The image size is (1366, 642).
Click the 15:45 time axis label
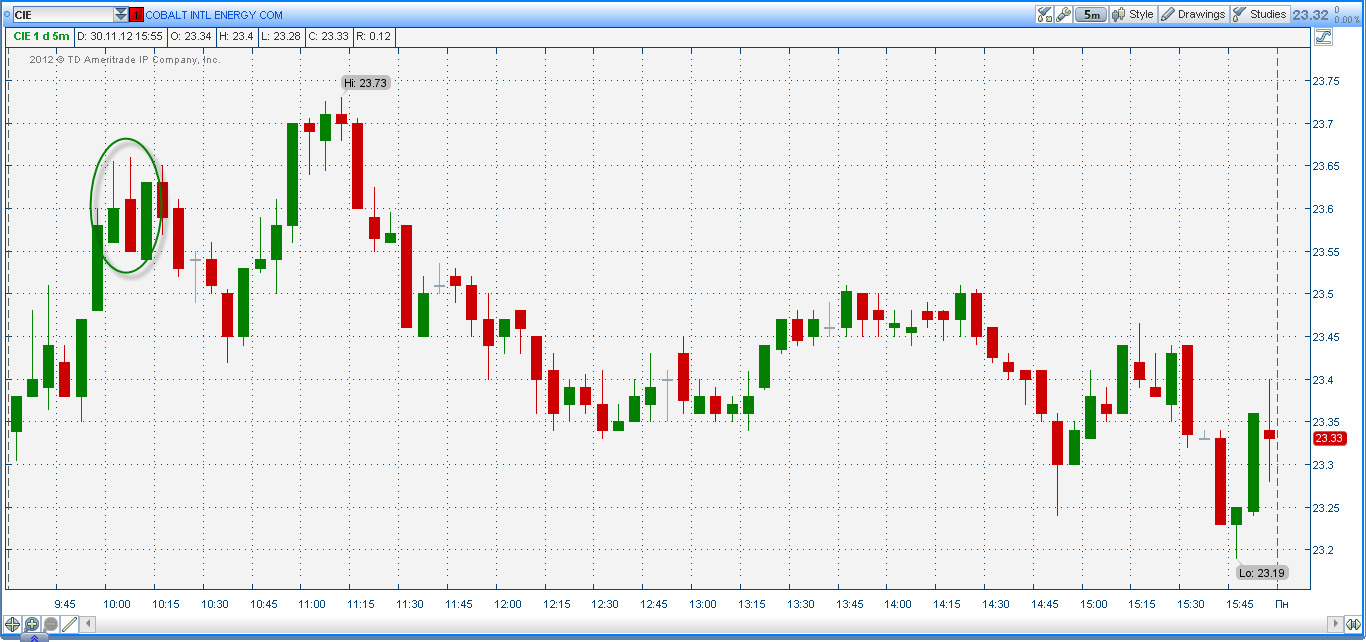pos(1240,604)
